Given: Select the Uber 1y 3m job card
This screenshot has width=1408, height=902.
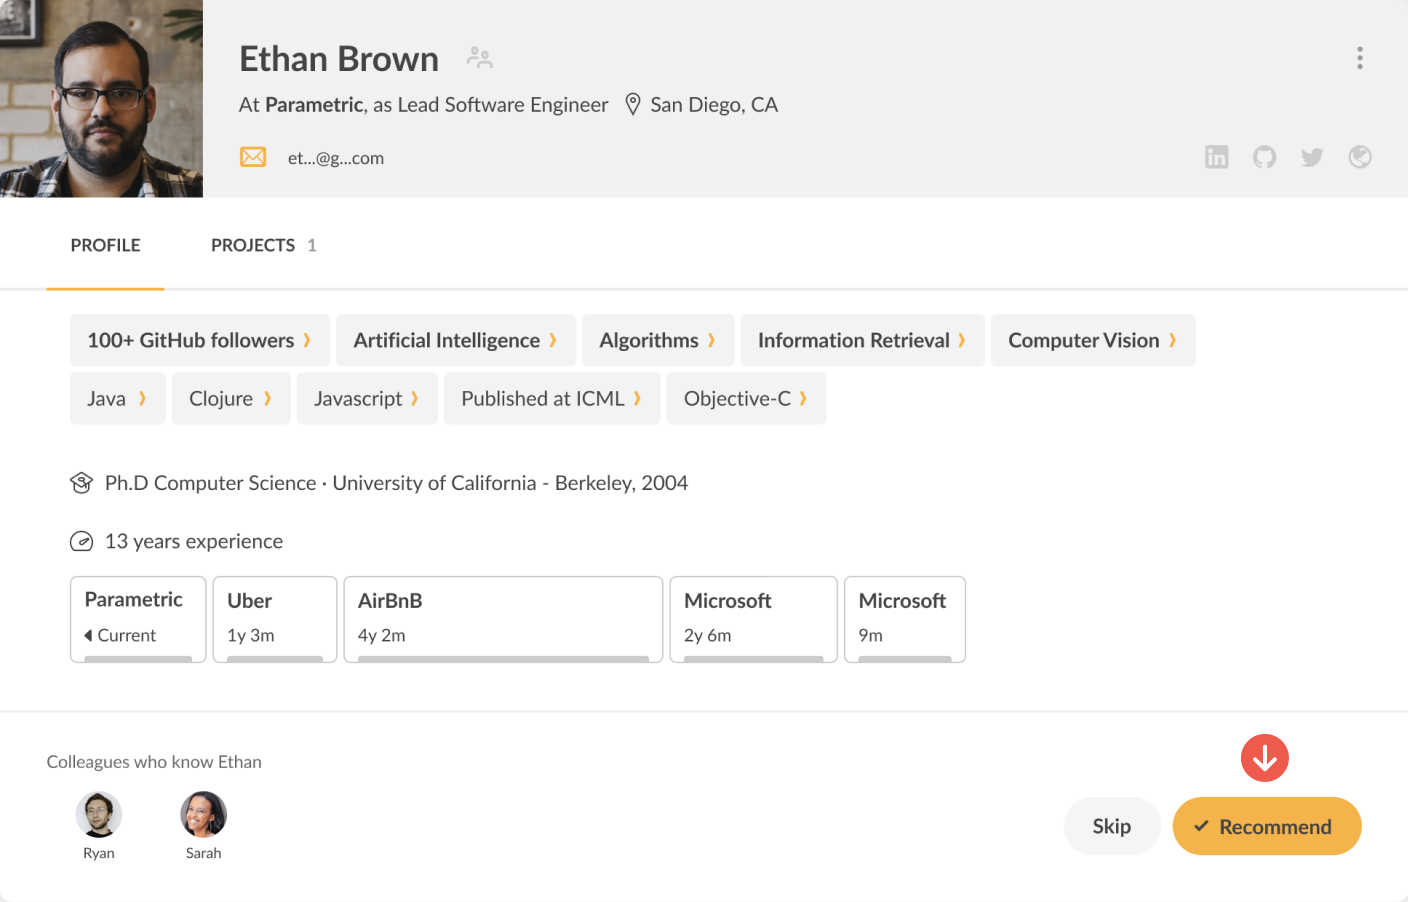Looking at the screenshot, I should point(275,619).
